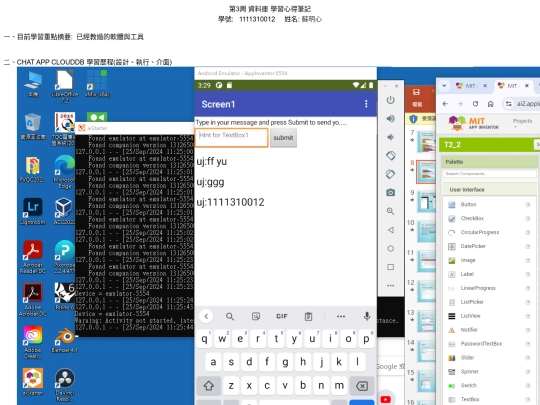Open the Adobe Creative Cloud desktop icon

(33, 342)
